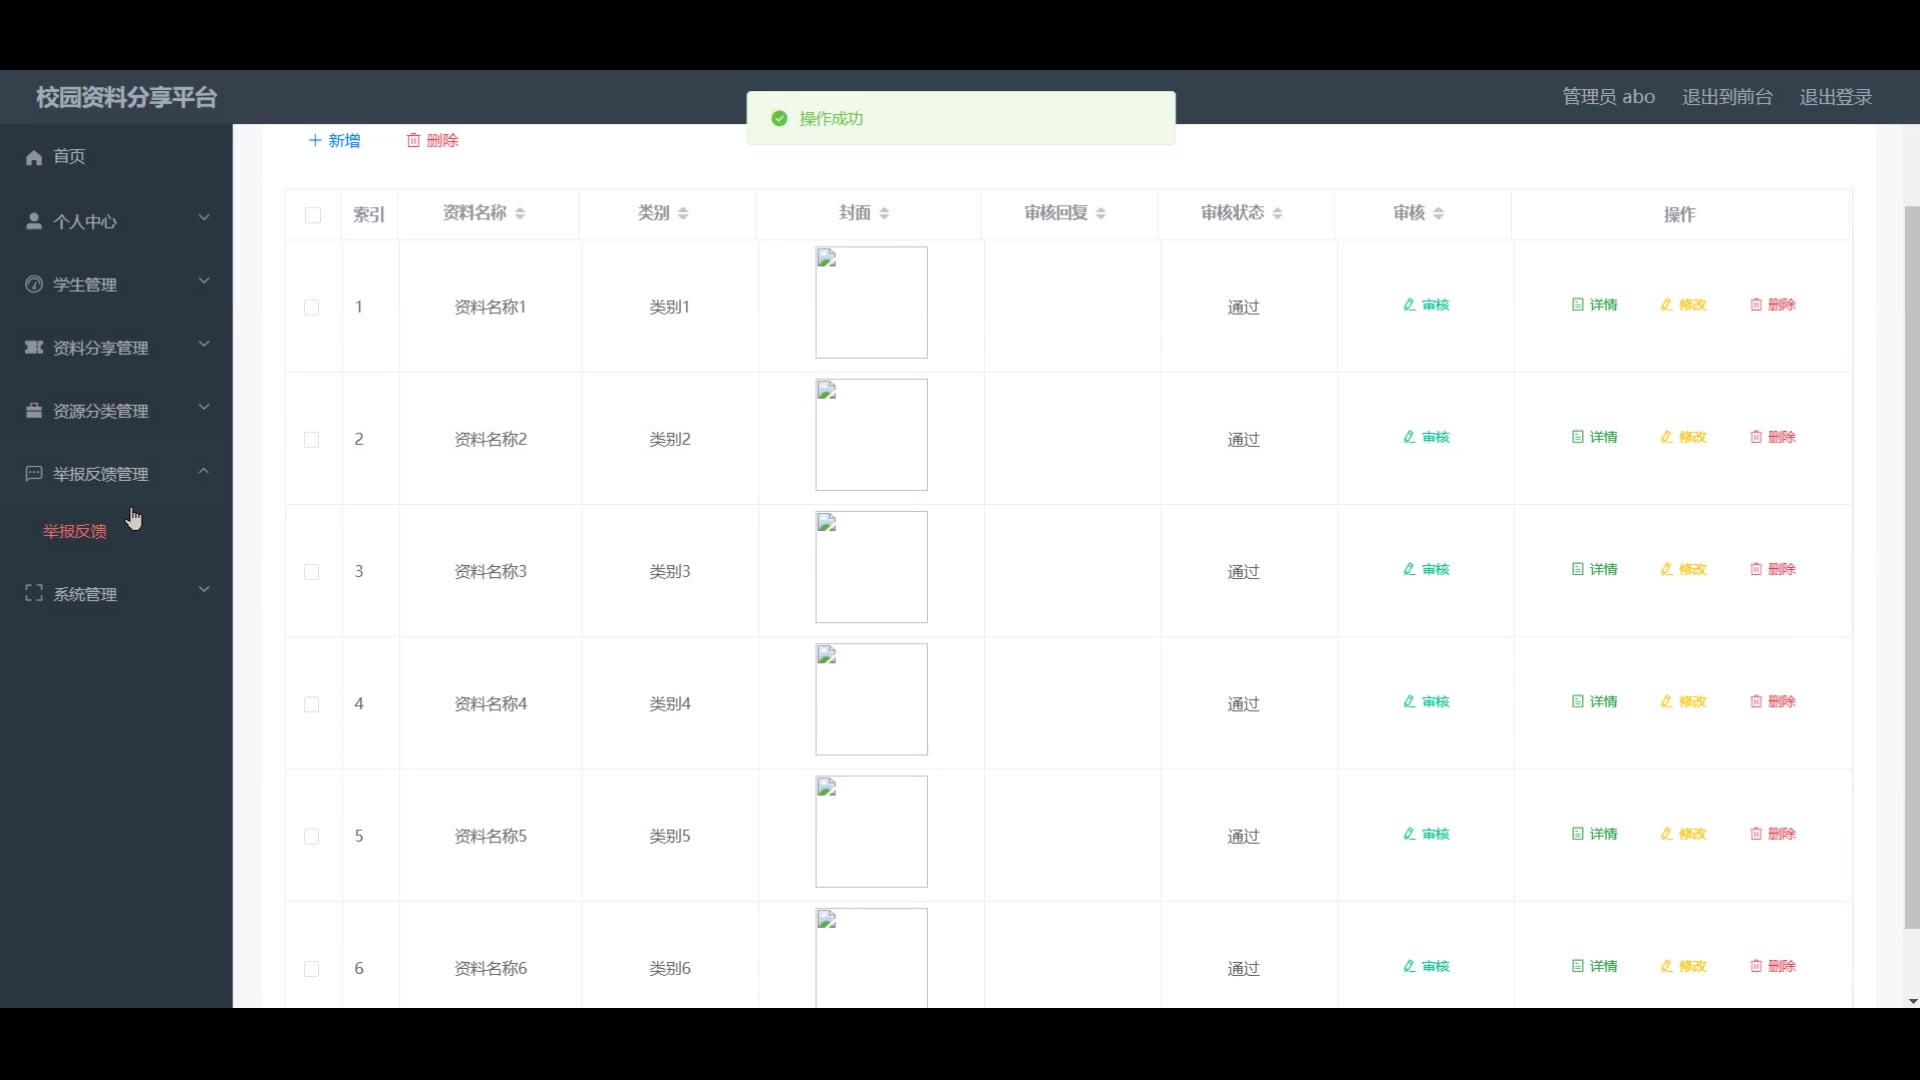1920x1080 pixels.
Task: Toggle the select-all header checkbox
Action: coord(313,215)
